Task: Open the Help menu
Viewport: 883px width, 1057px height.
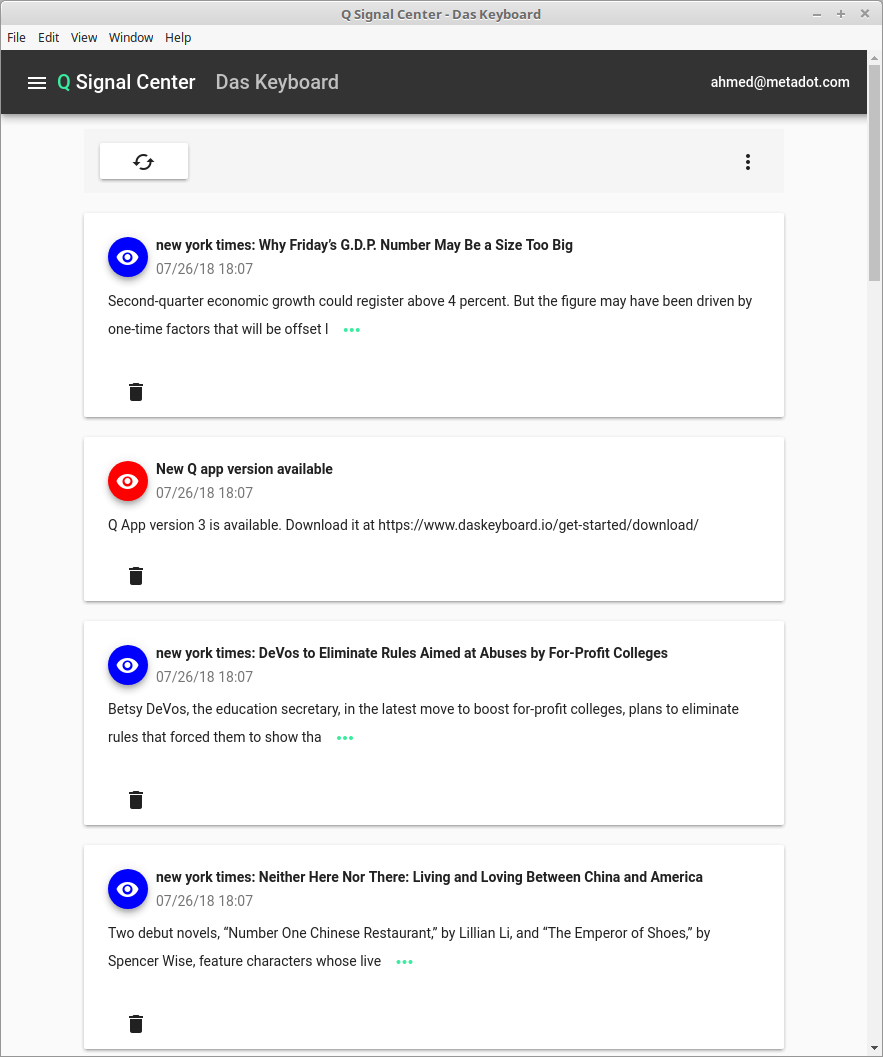Action: point(178,38)
